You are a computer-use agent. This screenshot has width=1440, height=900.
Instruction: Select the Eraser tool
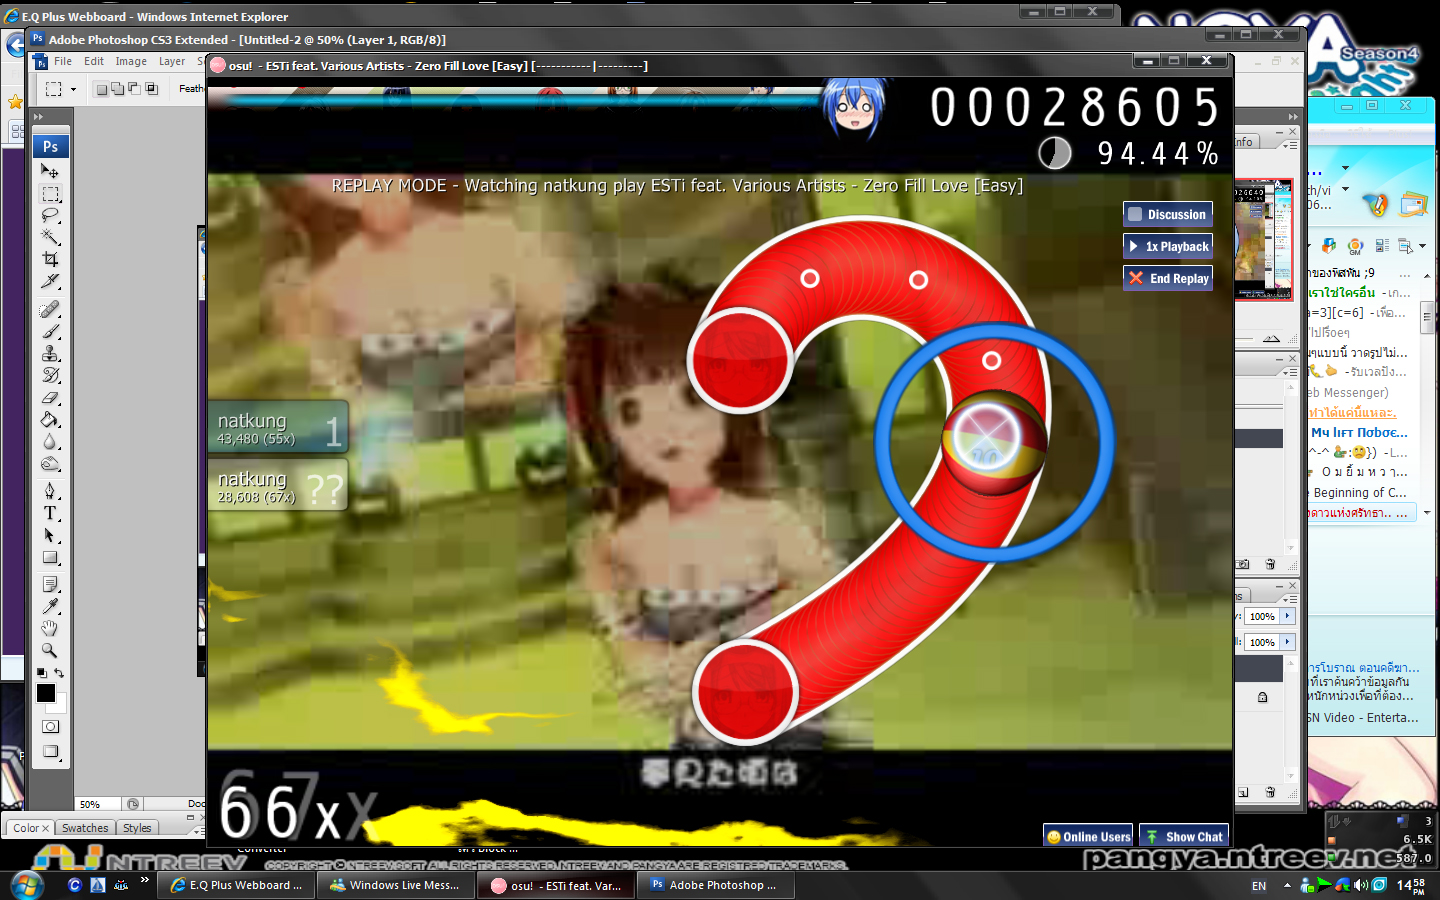(50, 397)
